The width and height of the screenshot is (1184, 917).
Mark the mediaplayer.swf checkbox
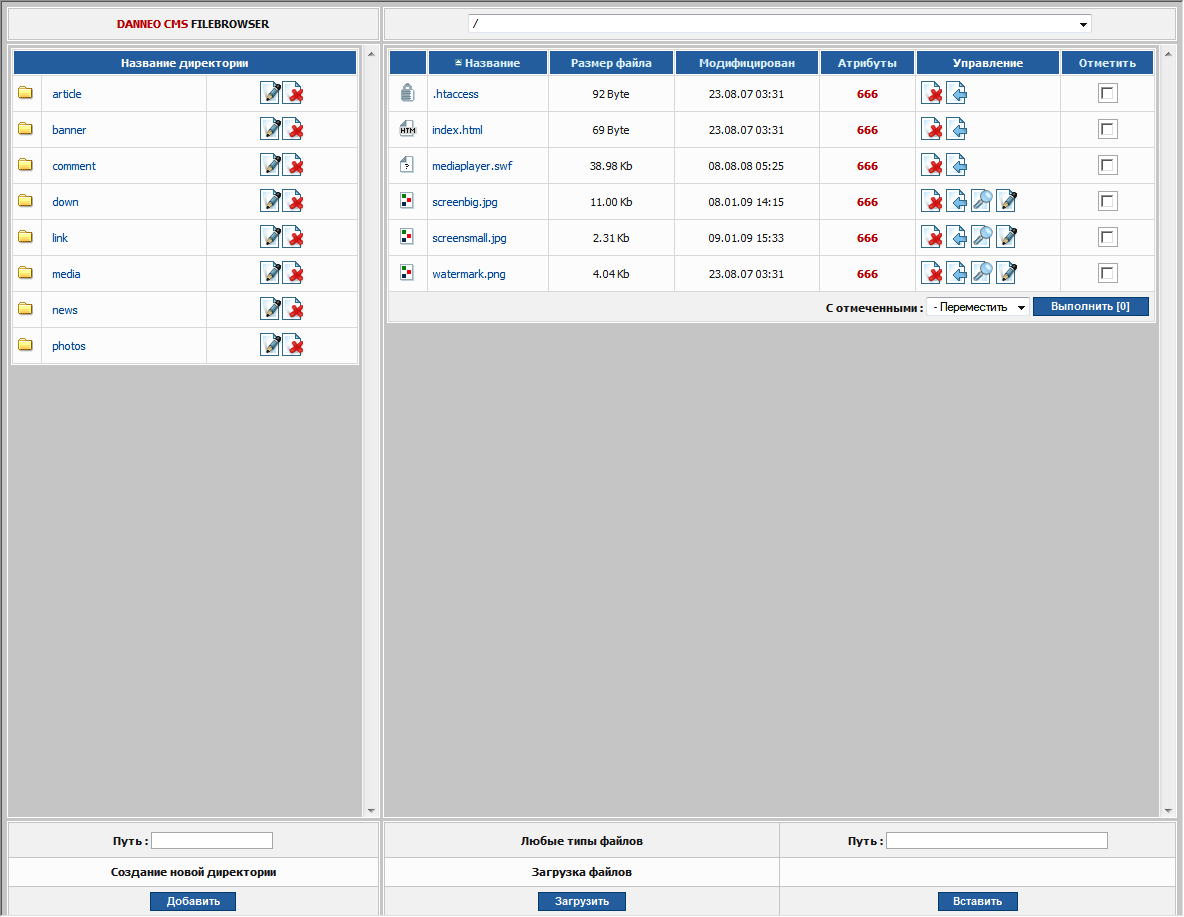point(1107,165)
